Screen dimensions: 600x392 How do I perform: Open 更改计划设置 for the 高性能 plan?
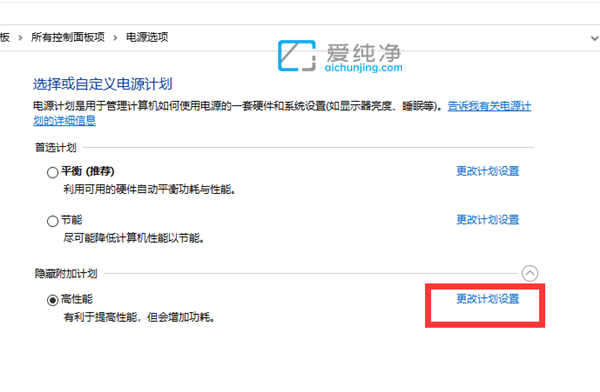(488, 299)
